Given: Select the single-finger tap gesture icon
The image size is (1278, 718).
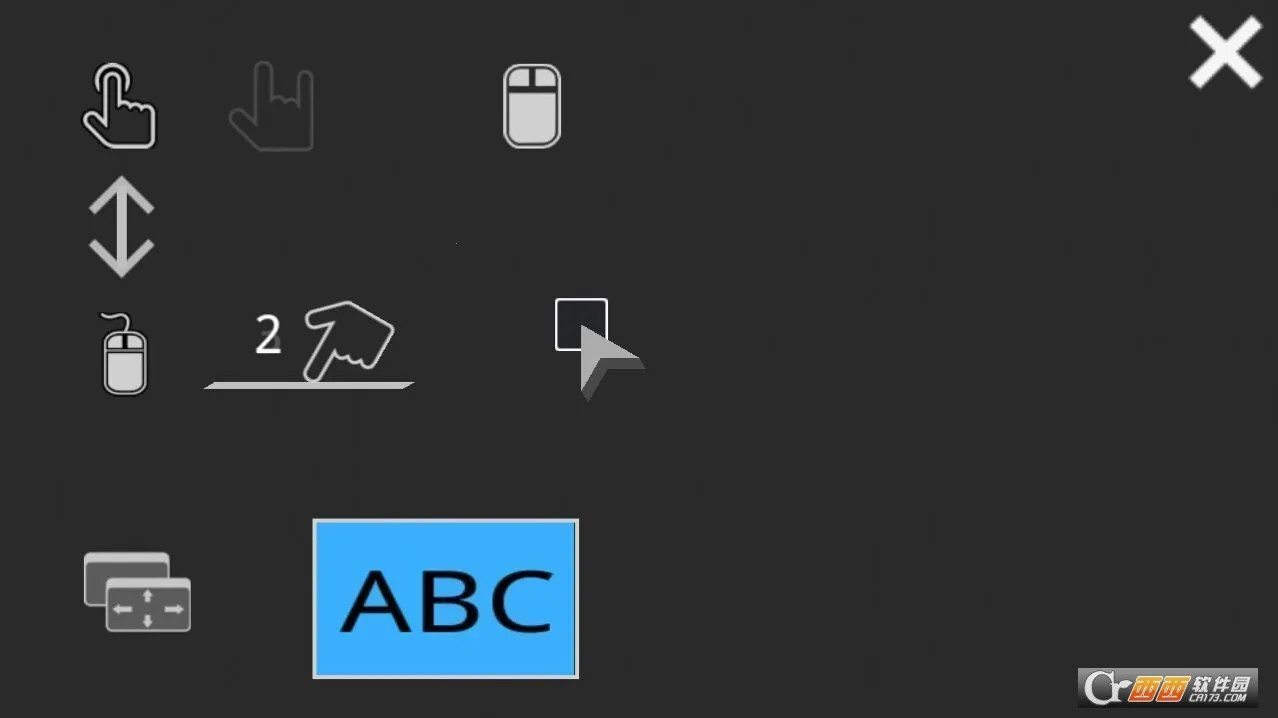Looking at the screenshot, I should (119, 106).
